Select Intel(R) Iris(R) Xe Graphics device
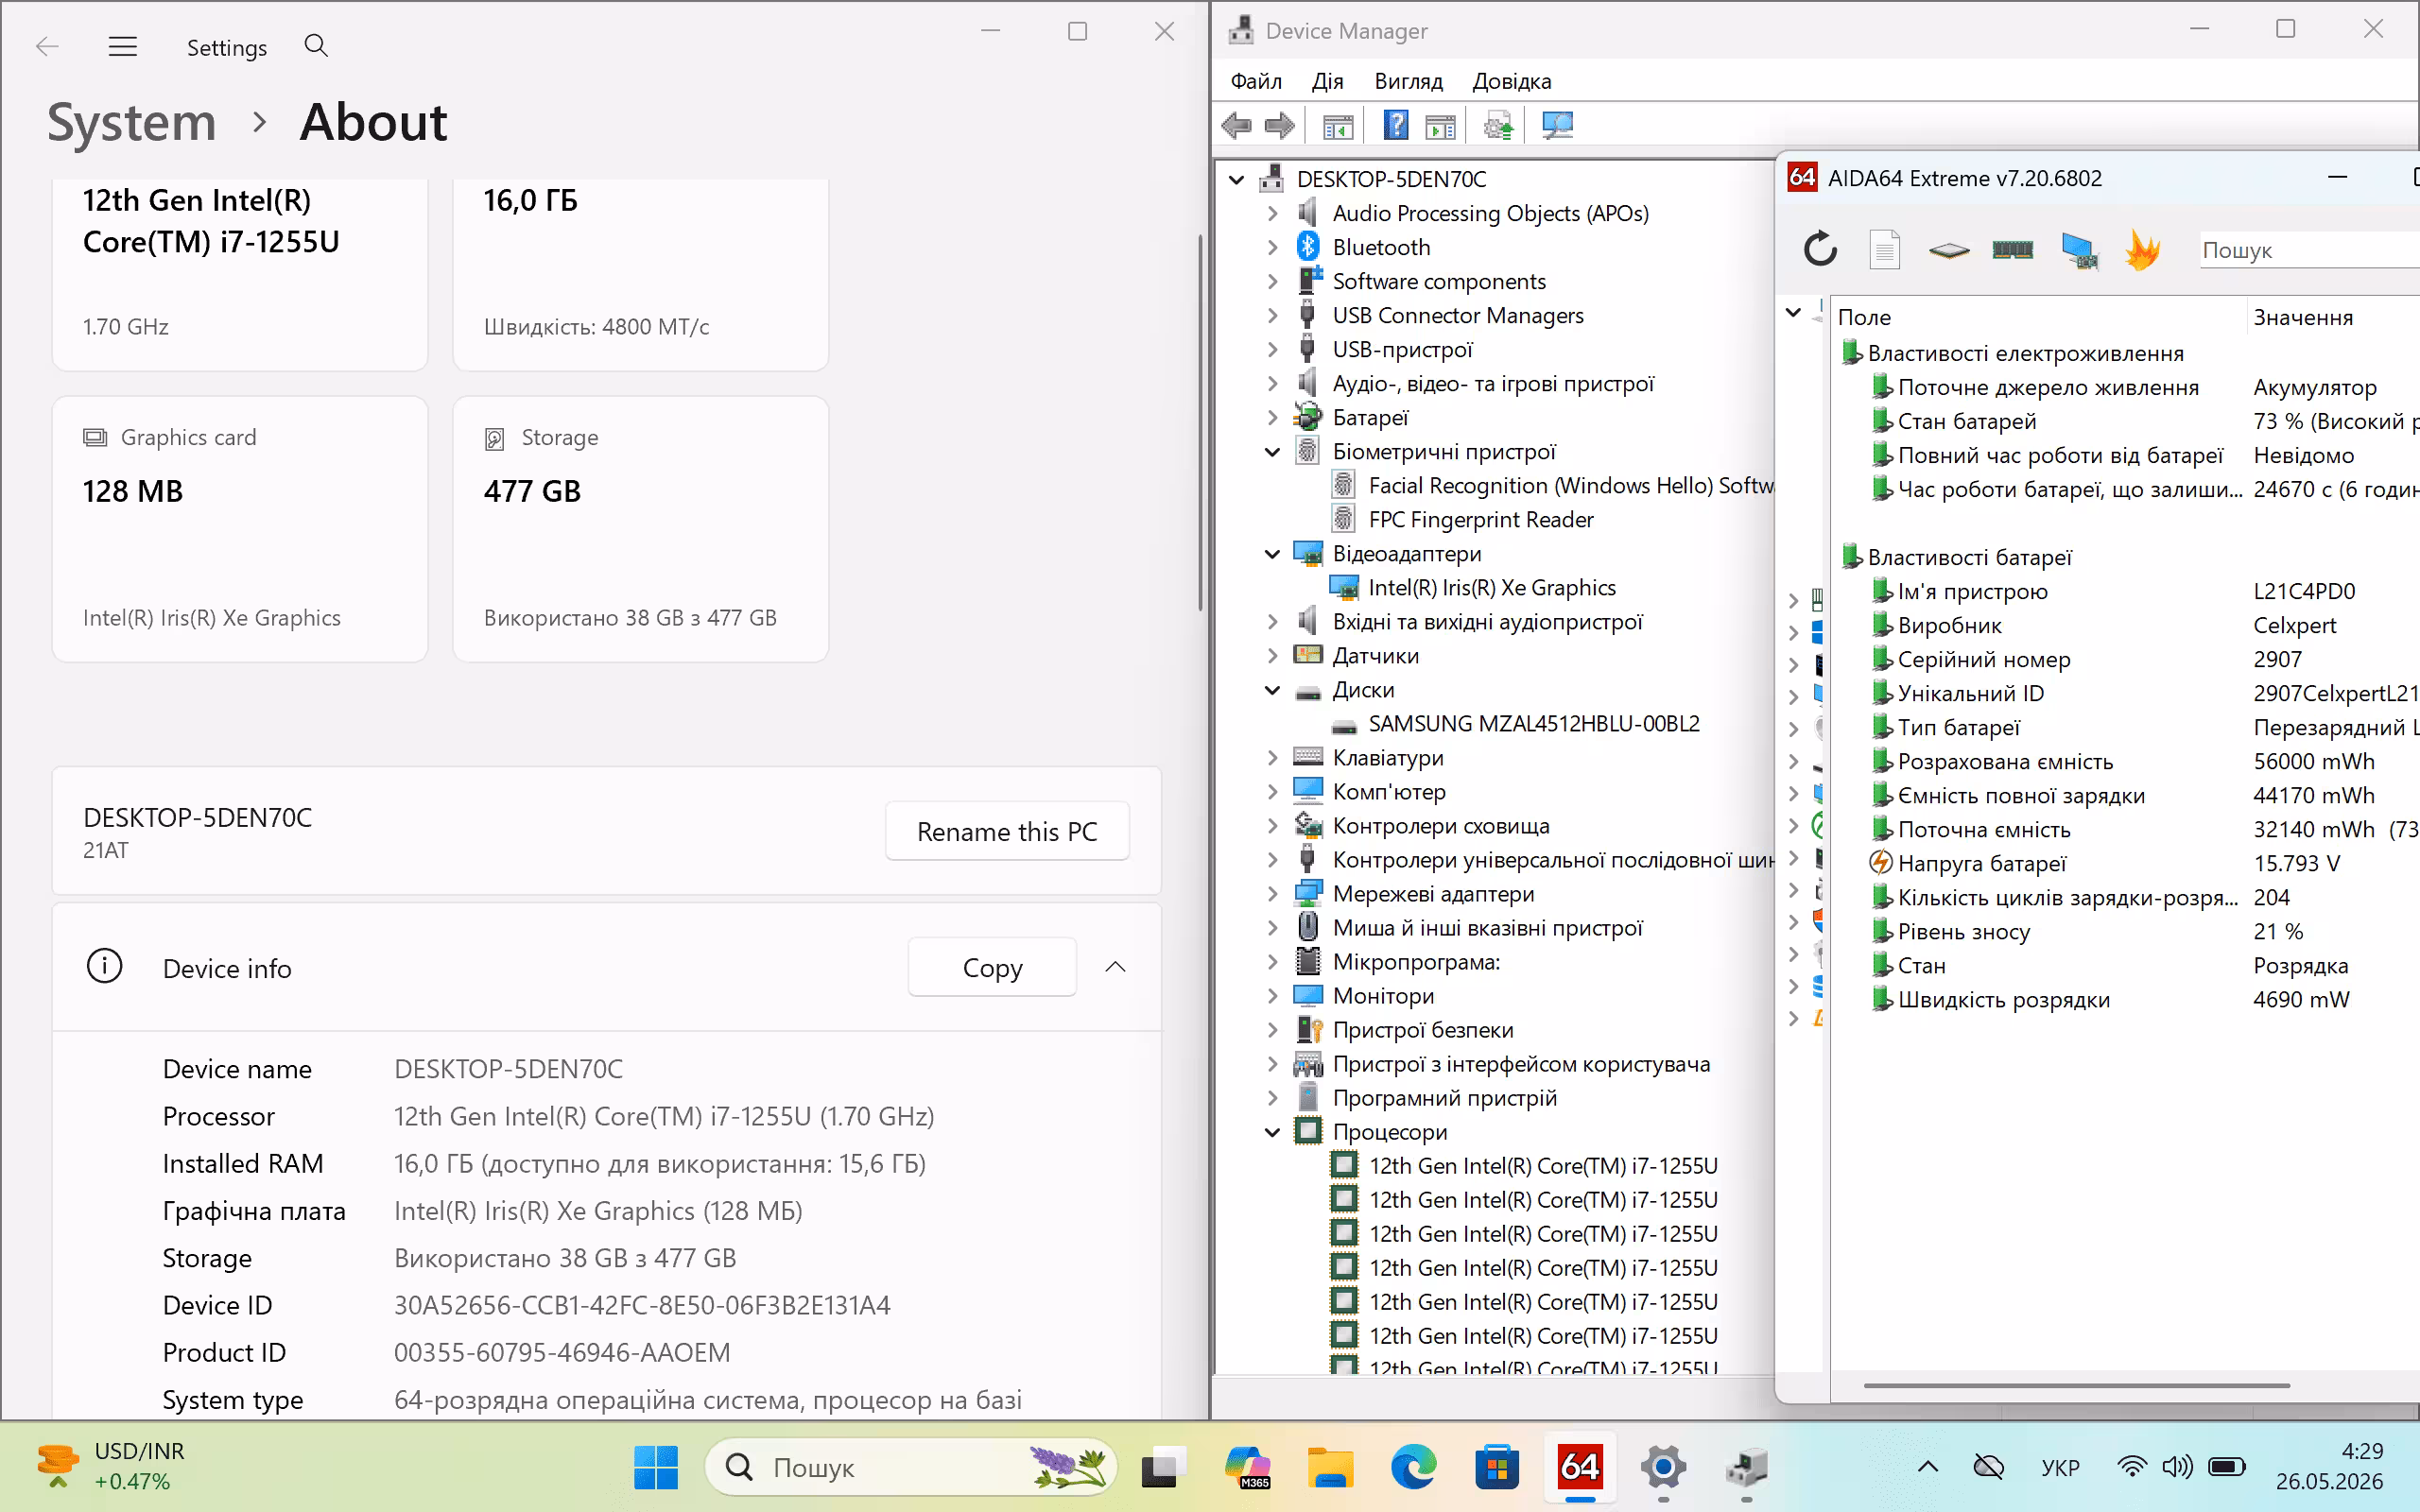2420x1512 pixels. pos(1490,588)
